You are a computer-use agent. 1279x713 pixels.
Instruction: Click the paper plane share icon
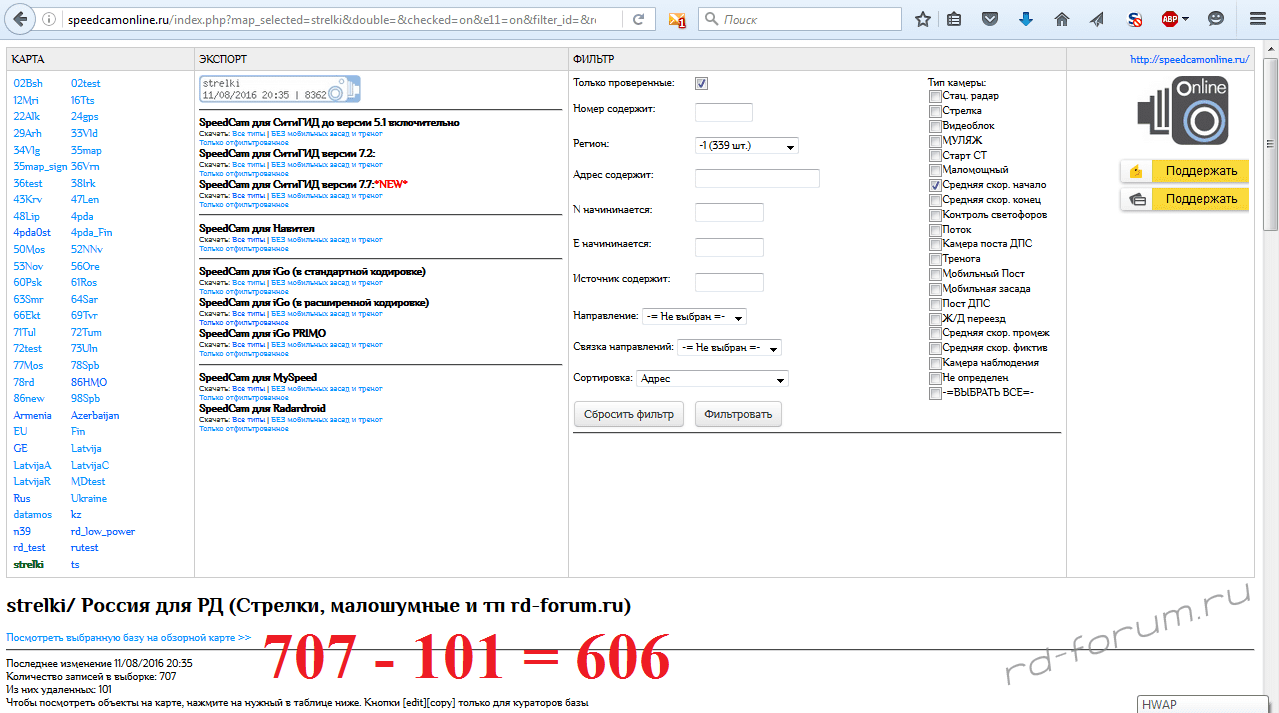(1097, 19)
